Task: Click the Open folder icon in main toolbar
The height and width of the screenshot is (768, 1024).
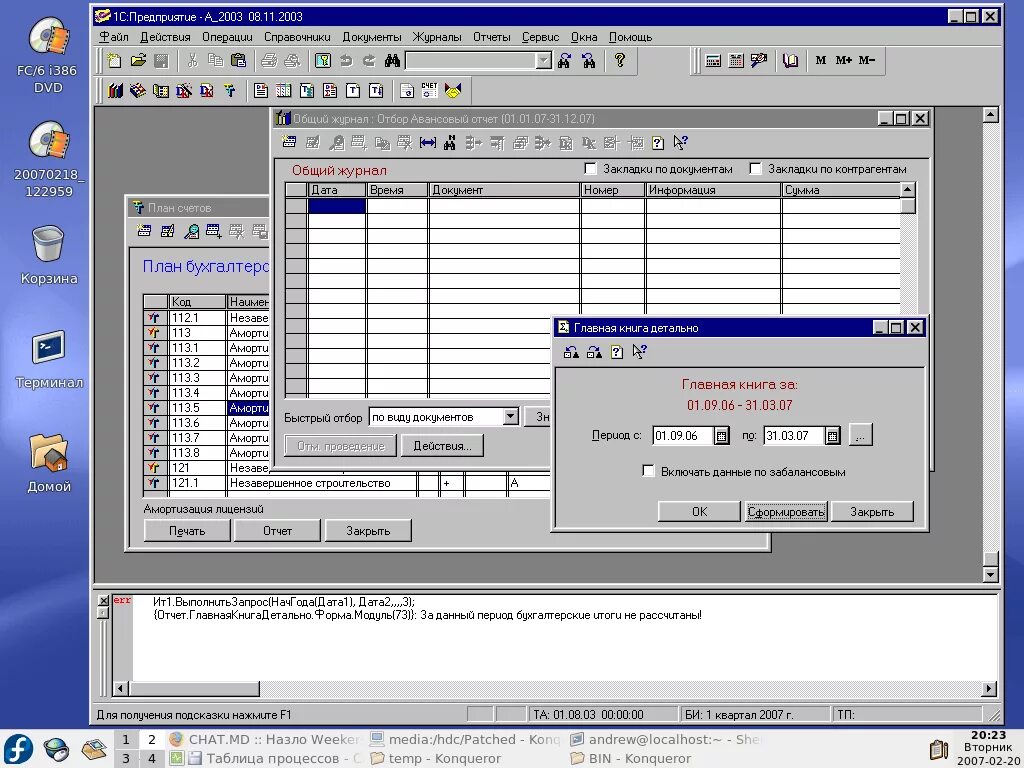Action: point(138,61)
